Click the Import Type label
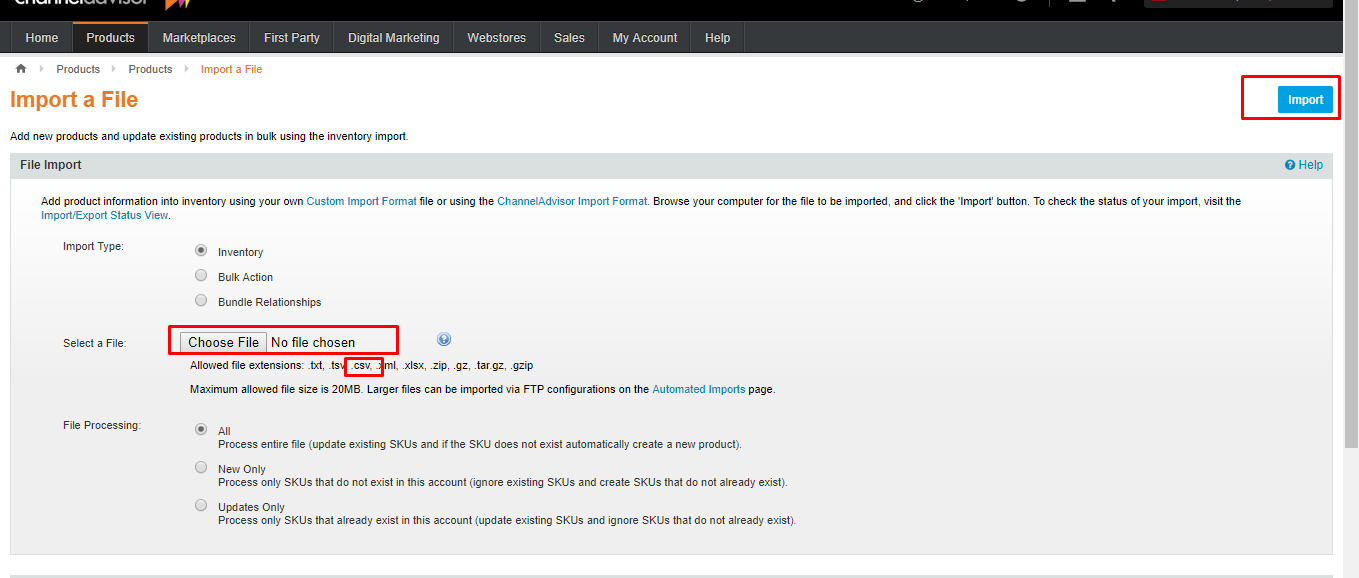Screen dimensions: 1359x578 click(93, 246)
